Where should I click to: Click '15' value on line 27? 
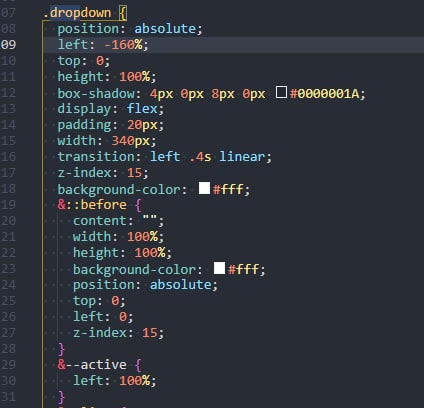[x=150, y=333]
